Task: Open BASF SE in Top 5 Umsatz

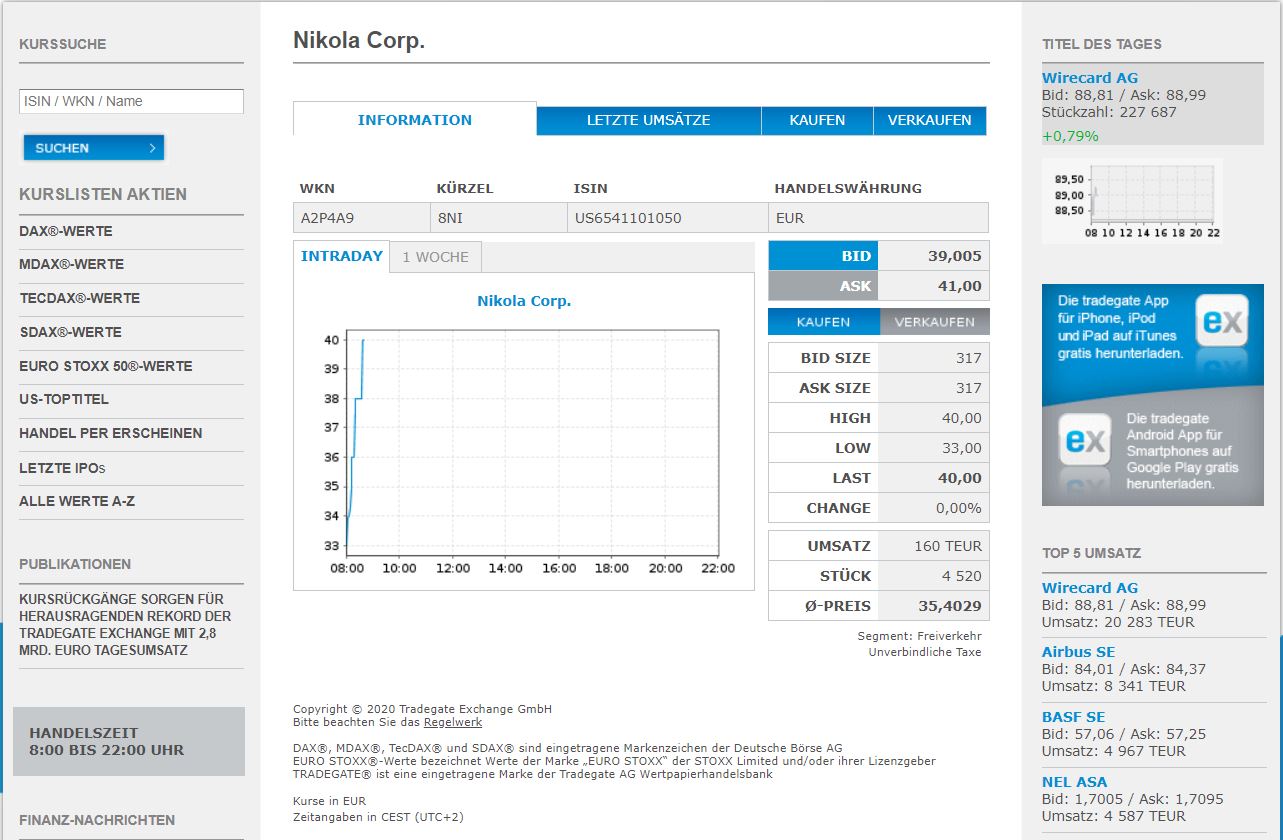Action: tap(1074, 717)
